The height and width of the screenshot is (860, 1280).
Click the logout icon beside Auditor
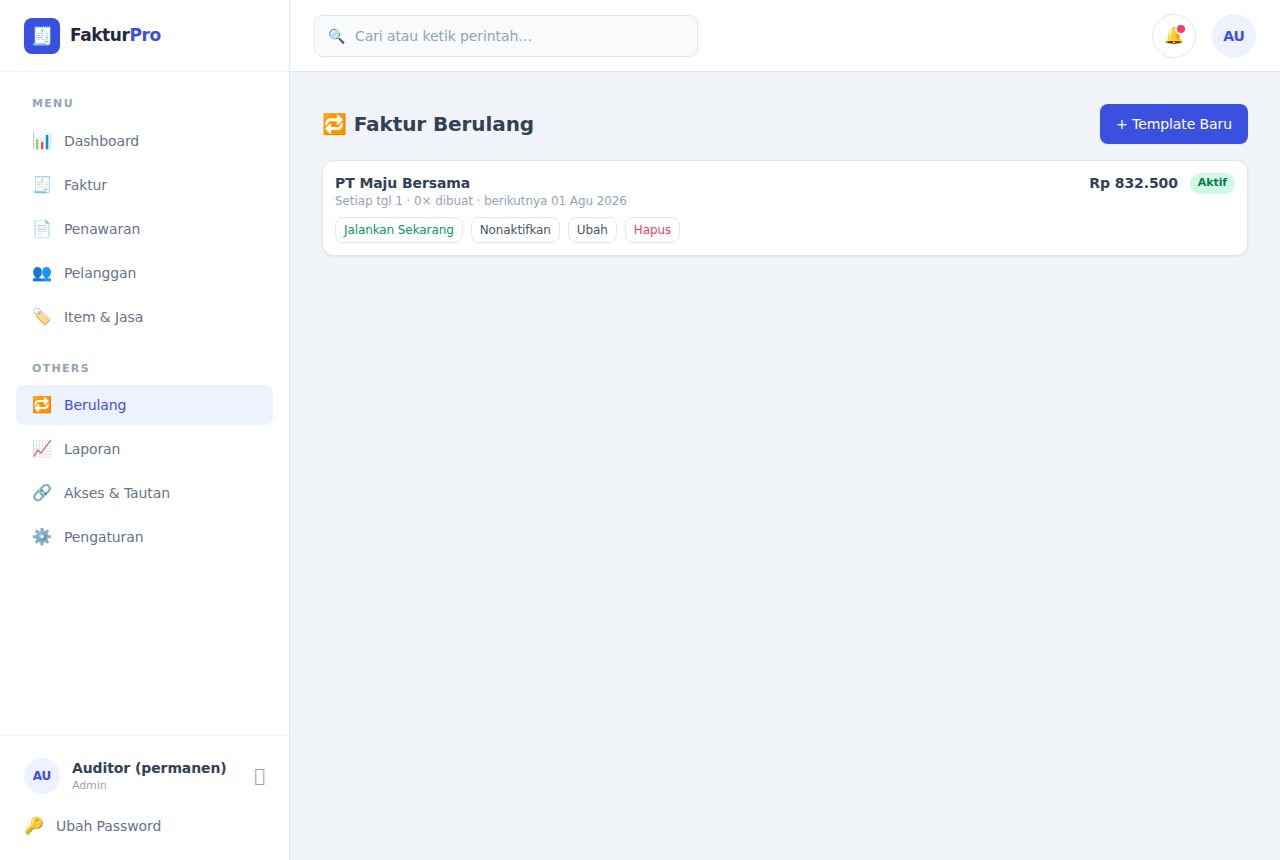click(x=260, y=776)
